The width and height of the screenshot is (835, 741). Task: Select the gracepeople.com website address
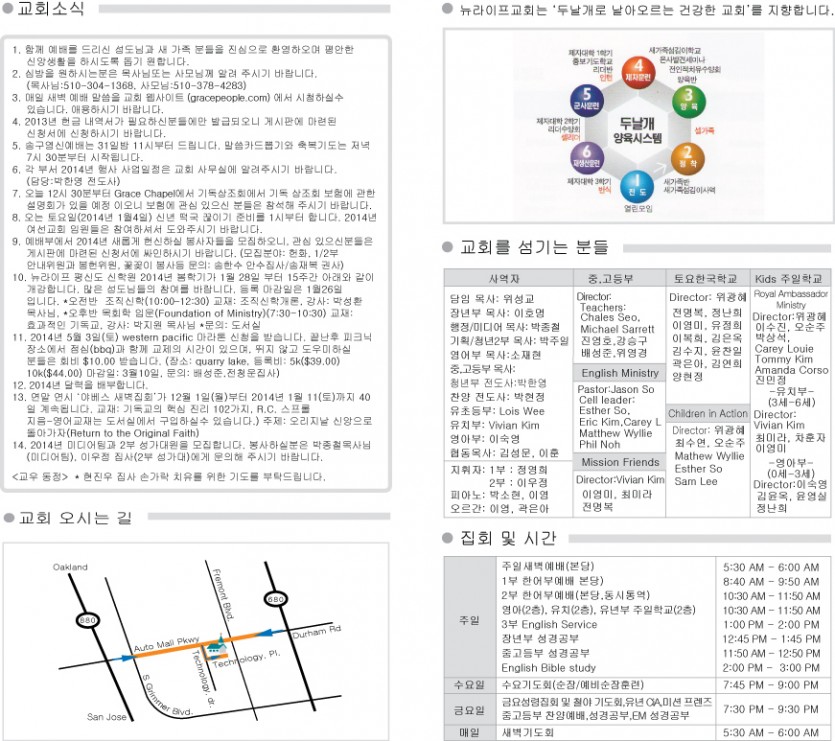point(228,98)
